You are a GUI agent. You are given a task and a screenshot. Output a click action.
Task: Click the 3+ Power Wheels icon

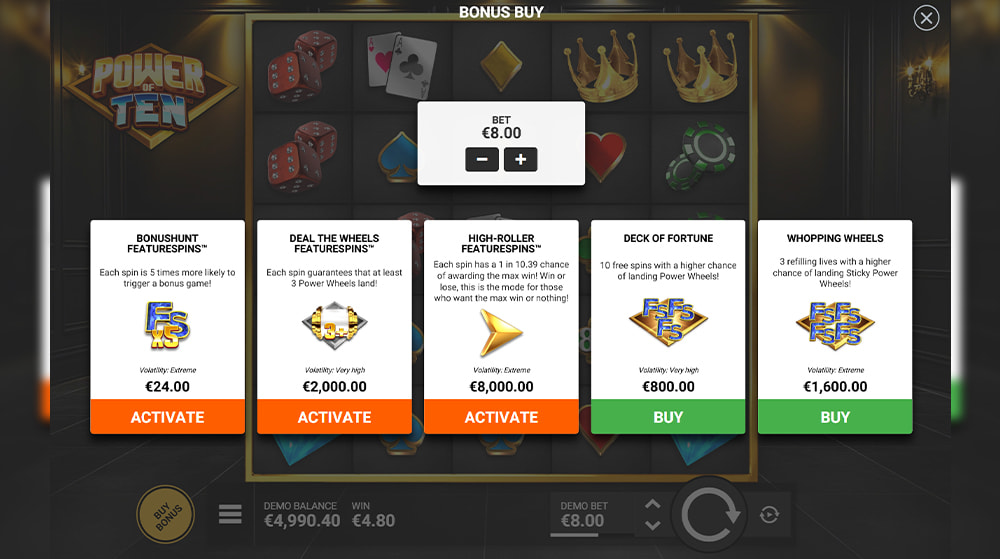pos(335,326)
